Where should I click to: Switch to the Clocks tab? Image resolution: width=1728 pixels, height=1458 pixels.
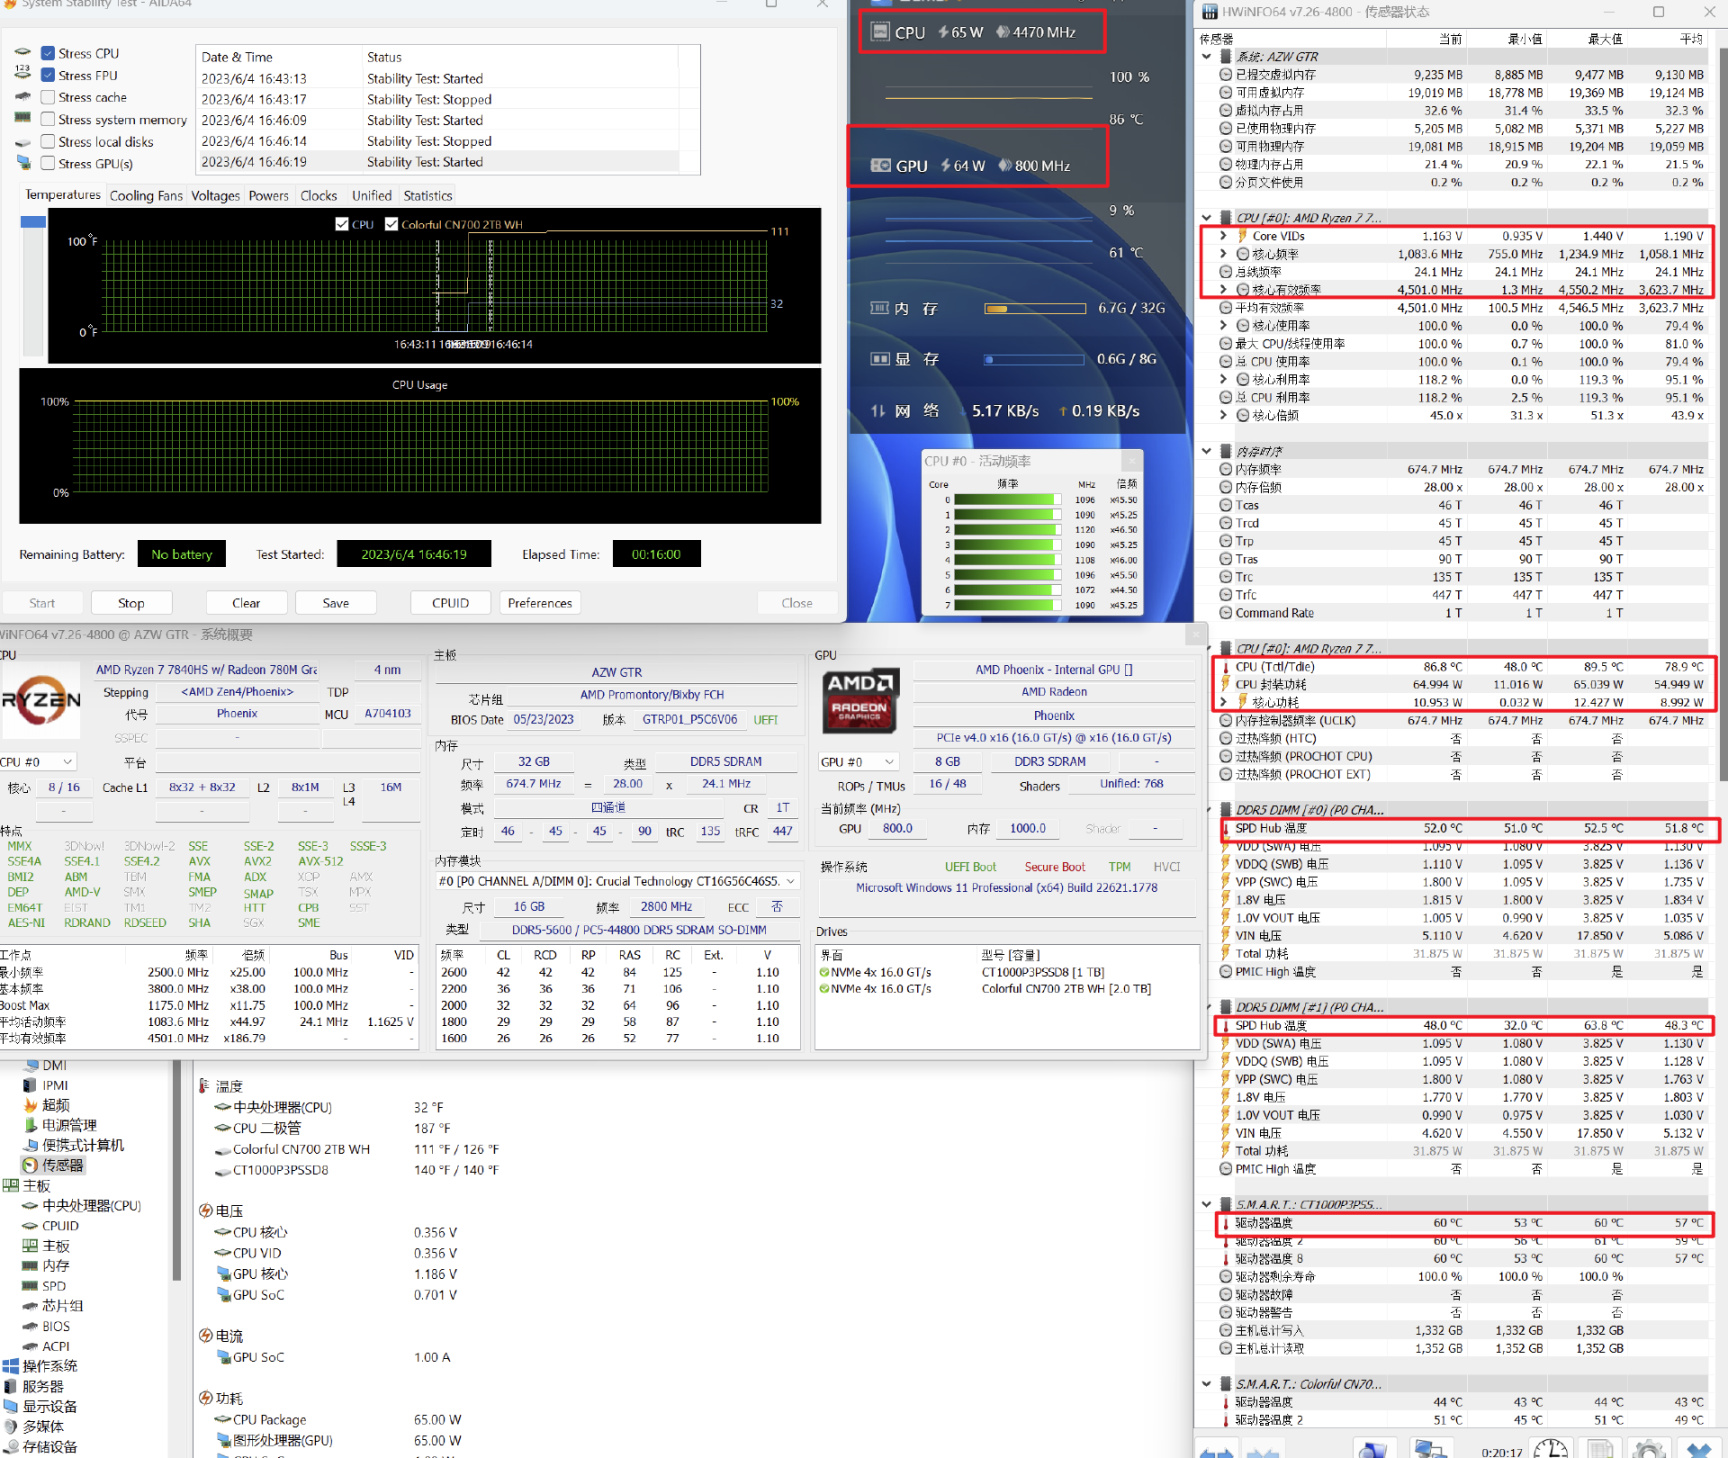[319, 196]
